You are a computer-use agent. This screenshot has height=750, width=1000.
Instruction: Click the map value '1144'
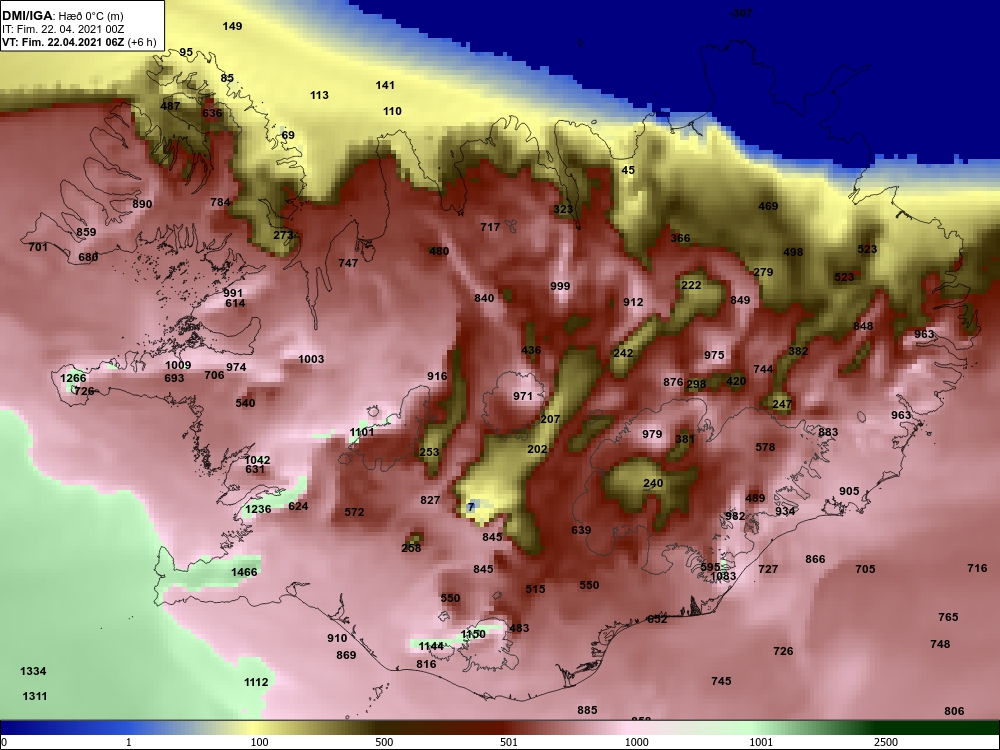pos(431,647)
